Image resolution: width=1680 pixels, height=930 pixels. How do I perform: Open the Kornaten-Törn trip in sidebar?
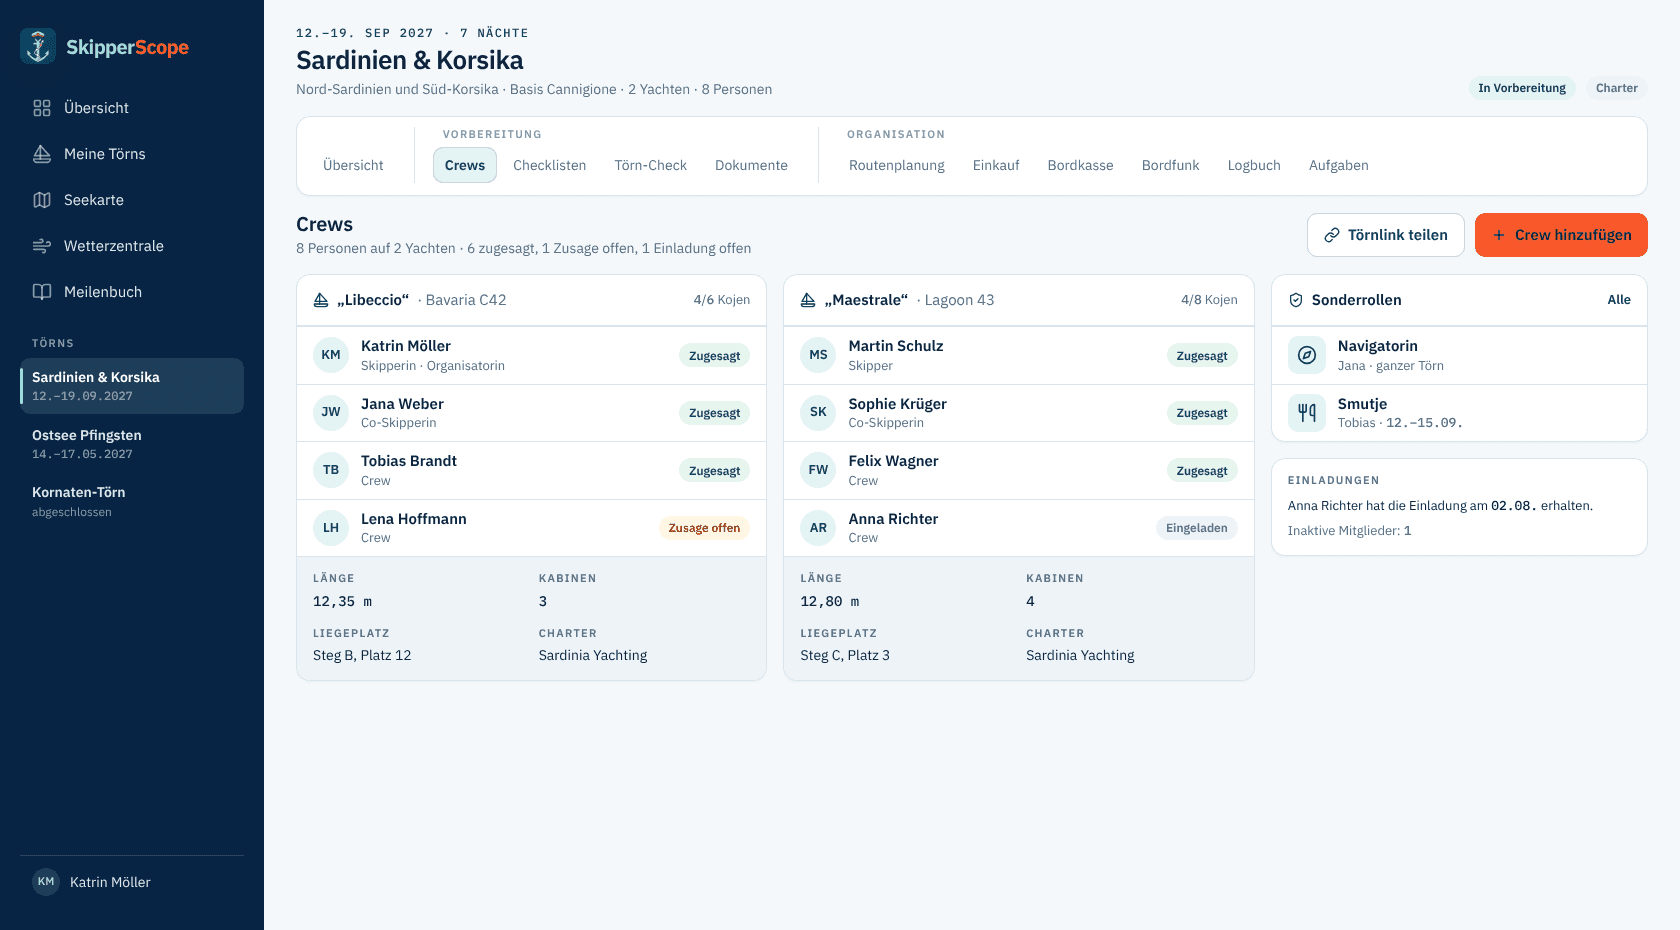(x=132, y=501)
